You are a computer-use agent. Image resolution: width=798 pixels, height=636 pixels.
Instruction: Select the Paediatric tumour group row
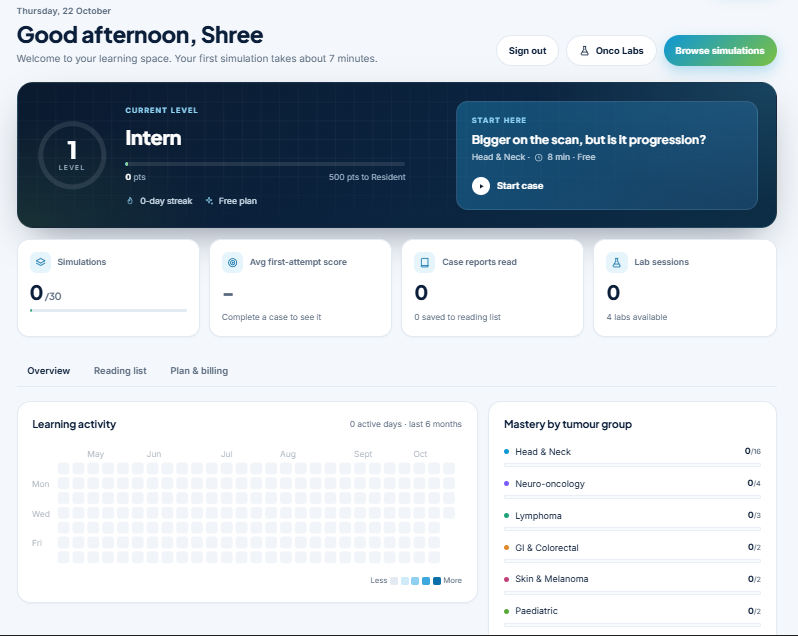pyautogui.click(x=632, y=617)
